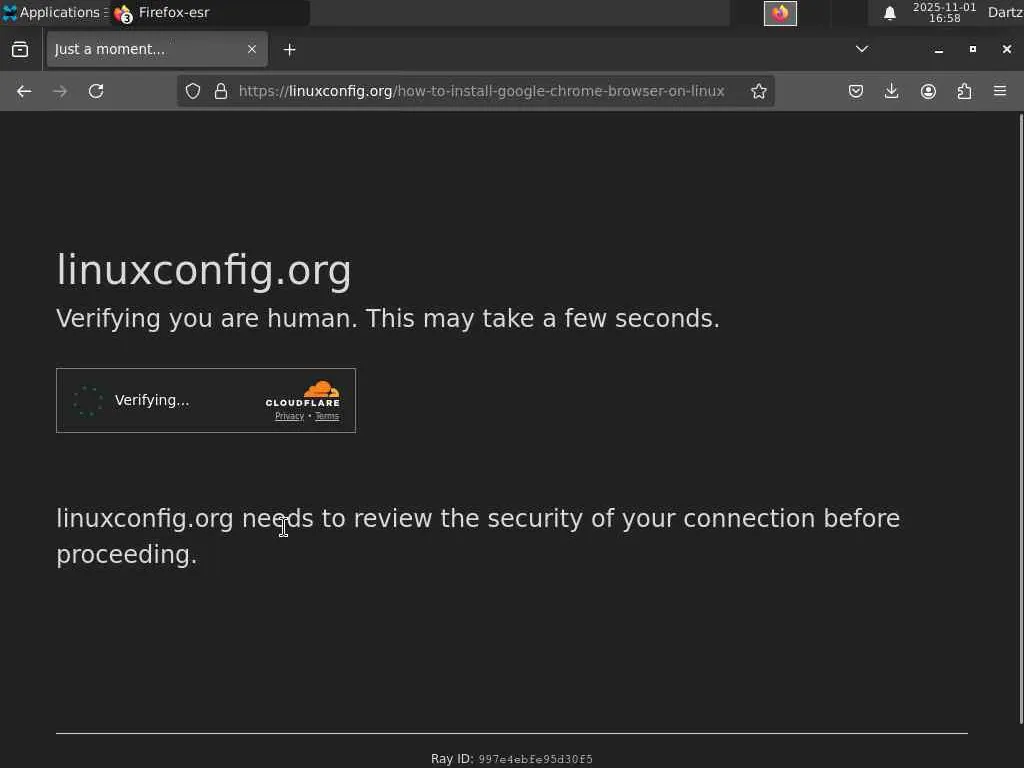Bookmark this page with the star
Viewport: 1024px width, 768px height.
(x=758, y=91)
